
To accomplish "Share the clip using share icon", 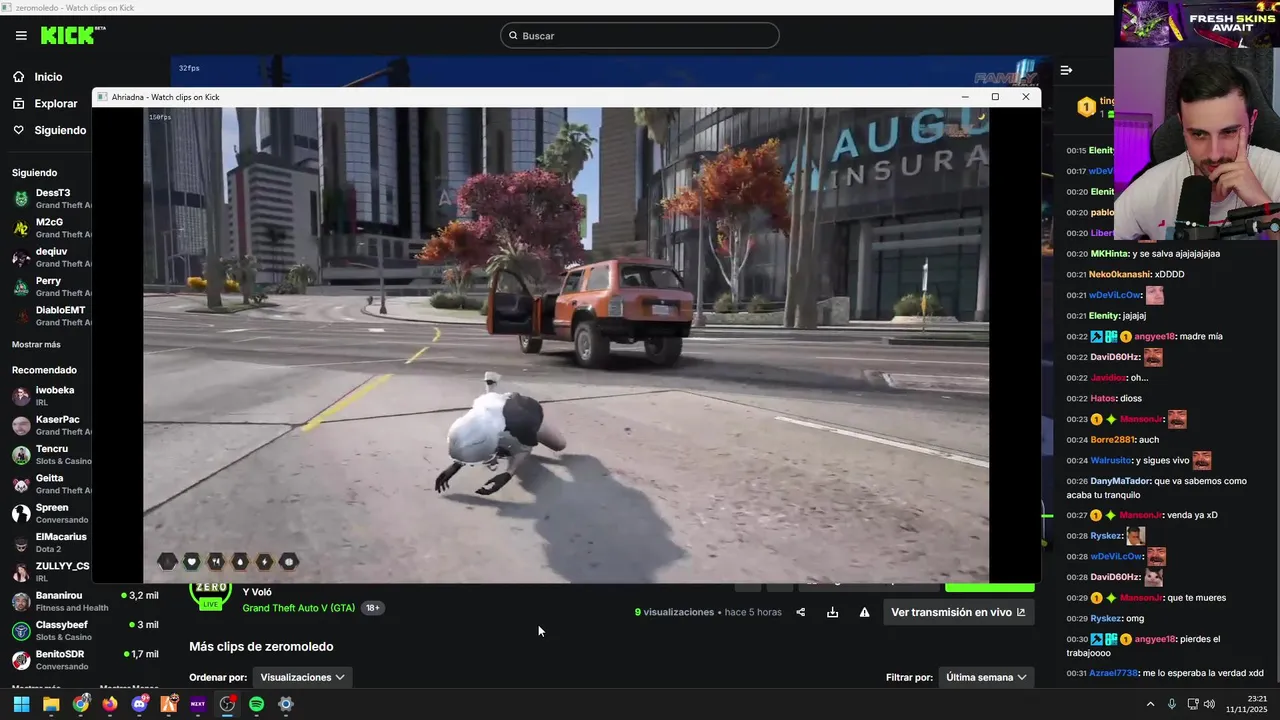I will [x=800, y=612].
